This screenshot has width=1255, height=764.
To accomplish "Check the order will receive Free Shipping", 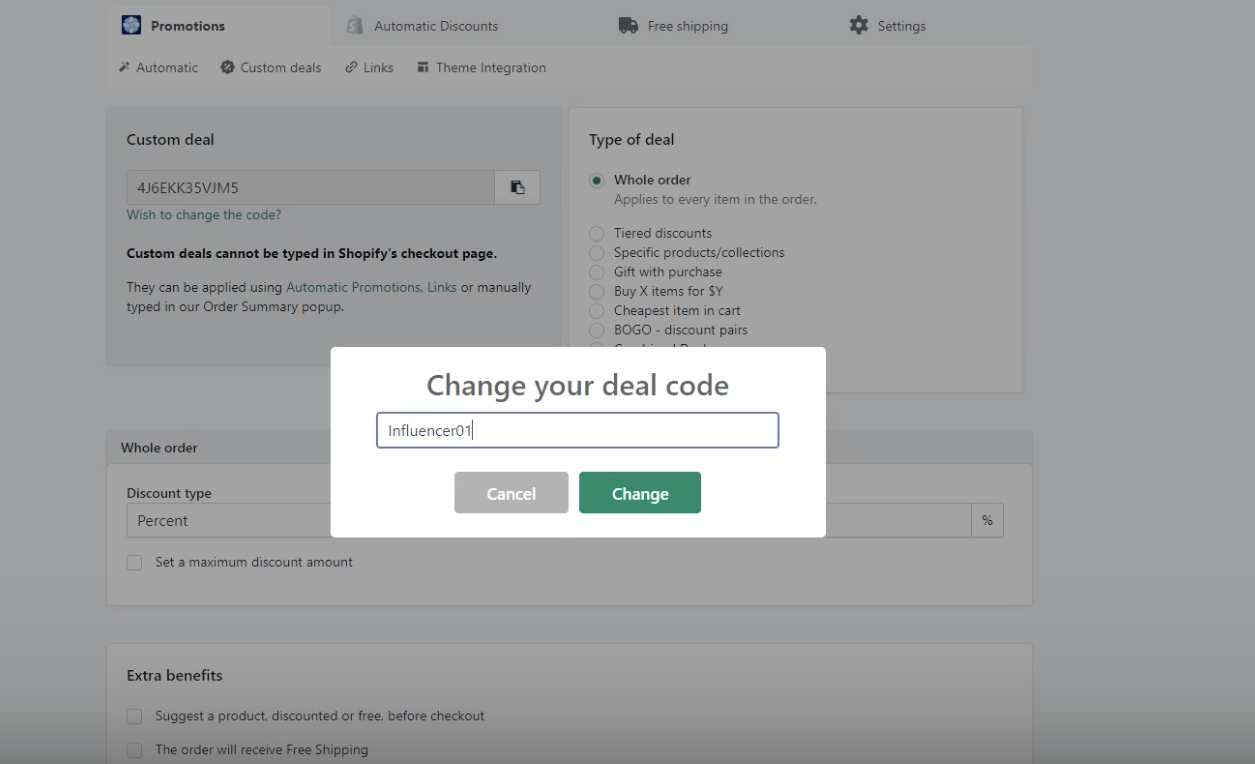I will [134, 750].
